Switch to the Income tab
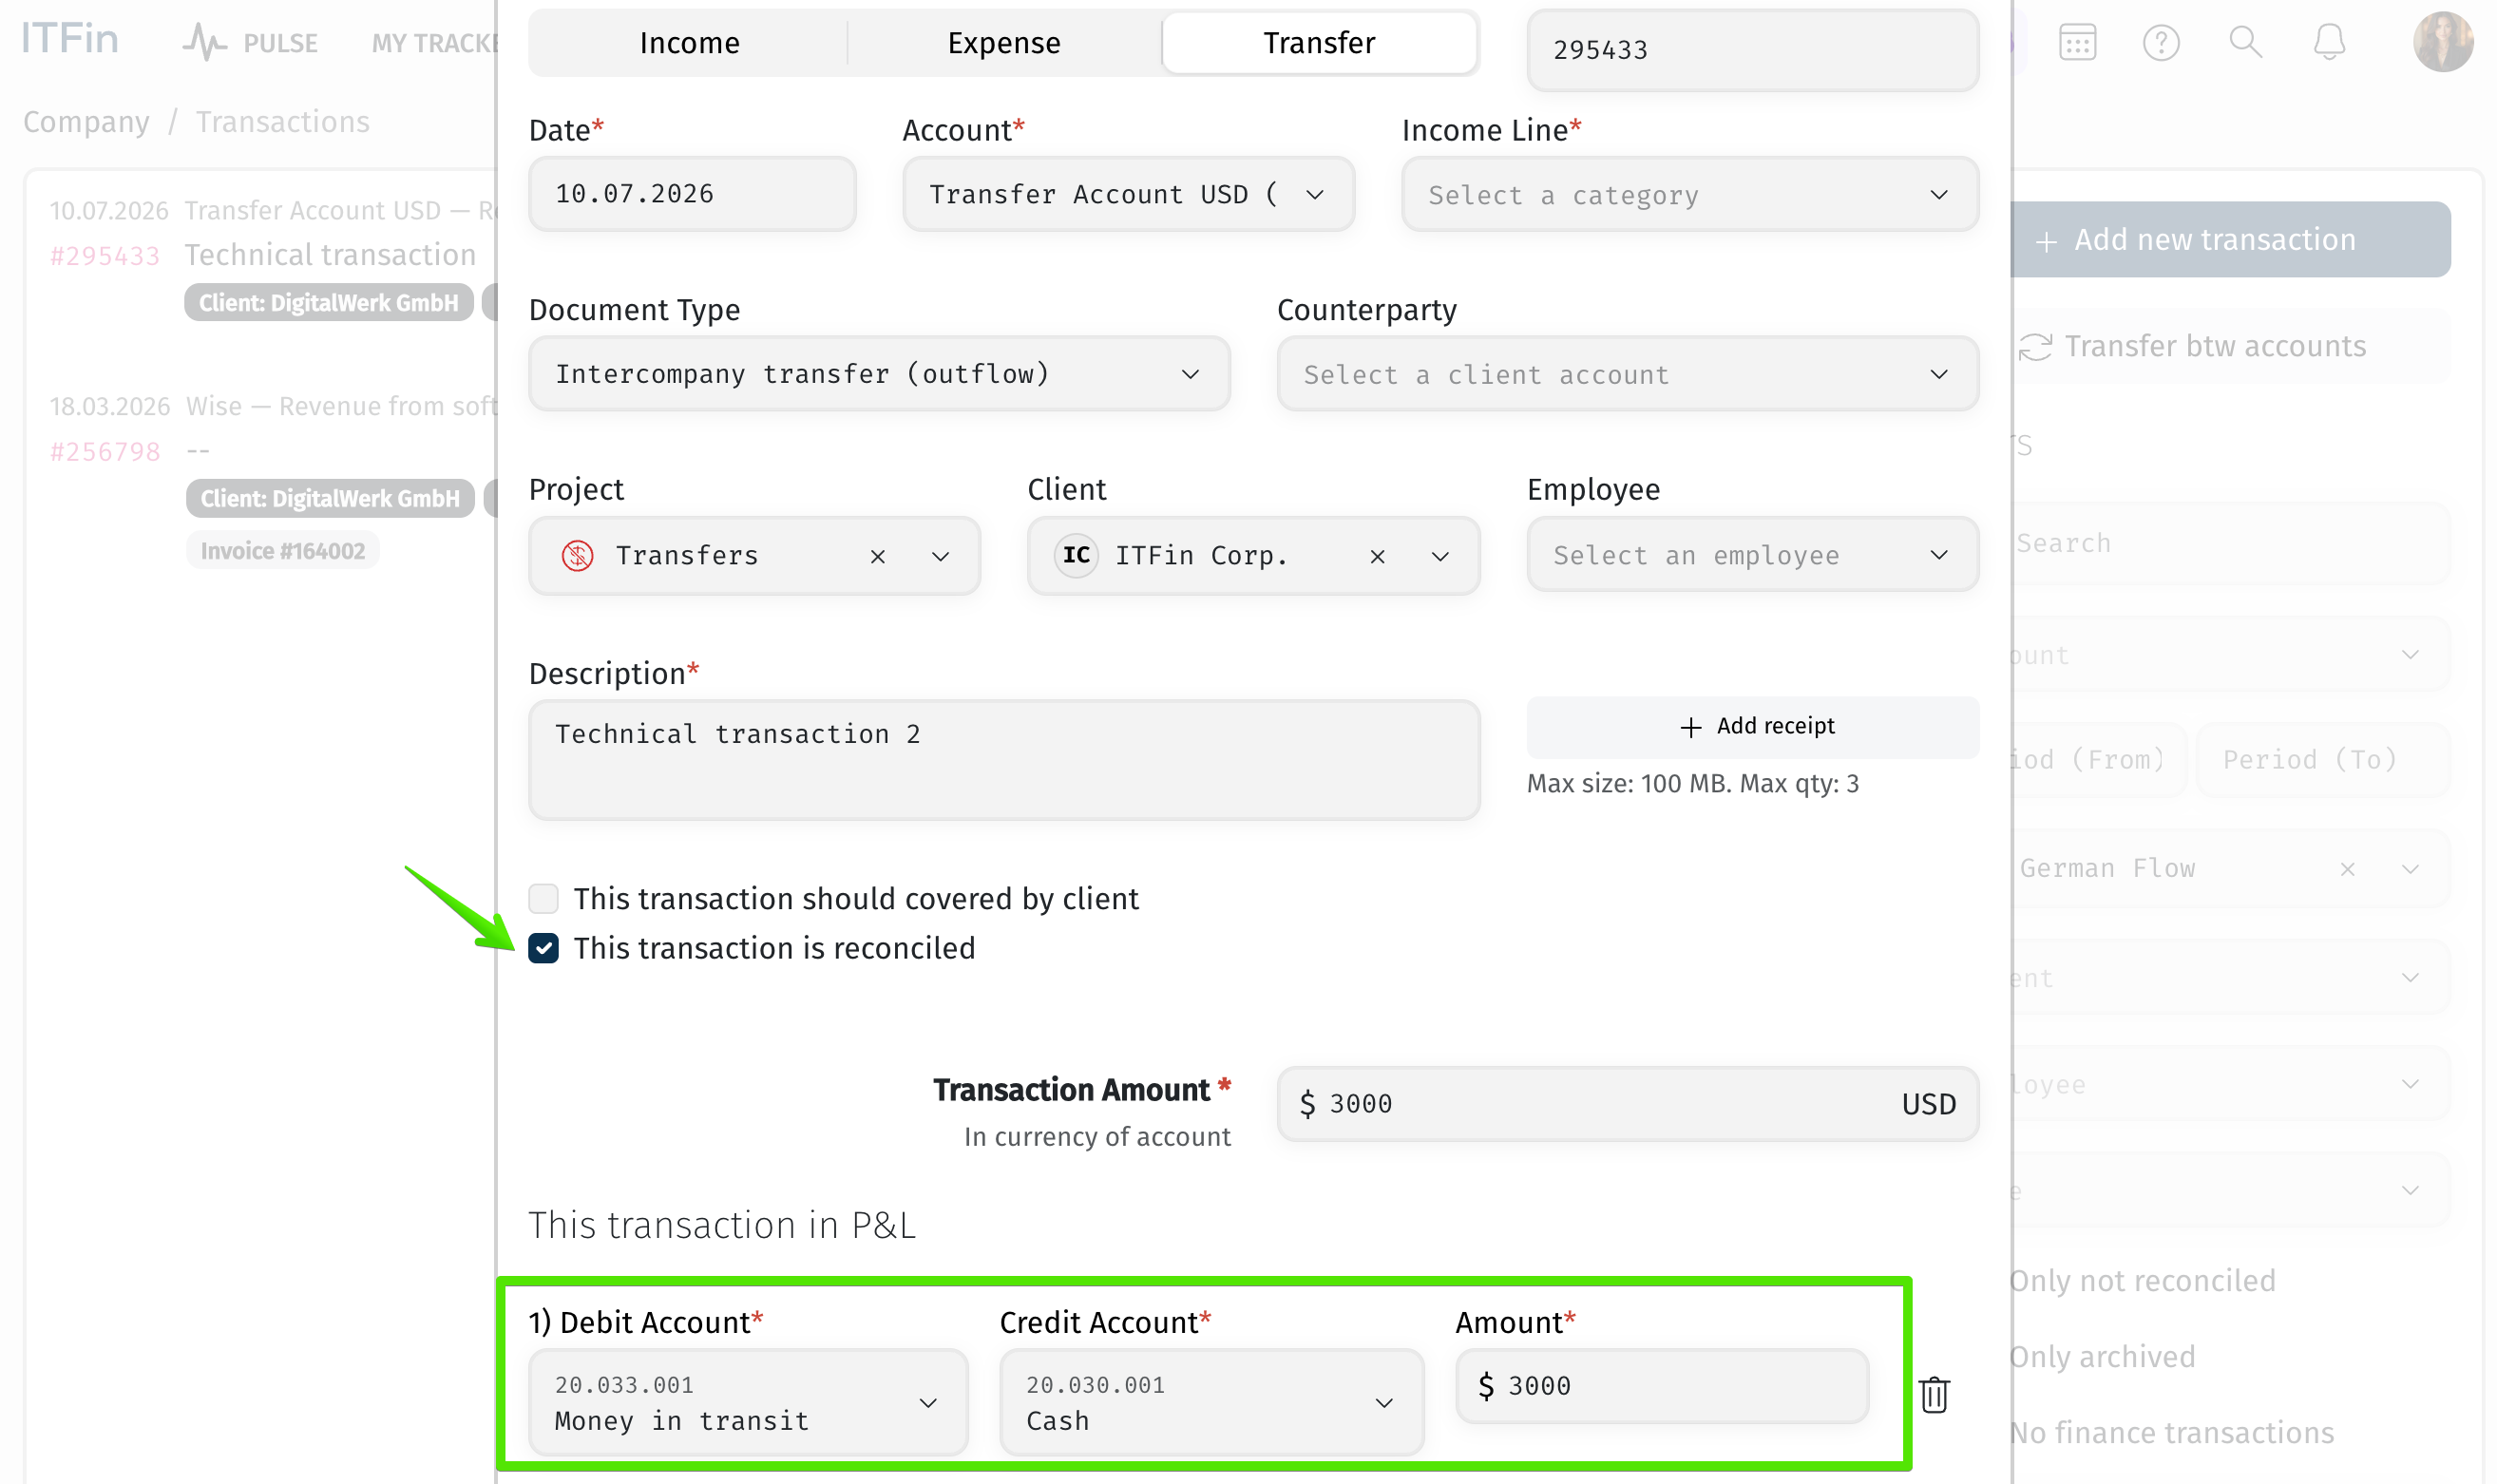The image size is (2497, 1484). 689,43
